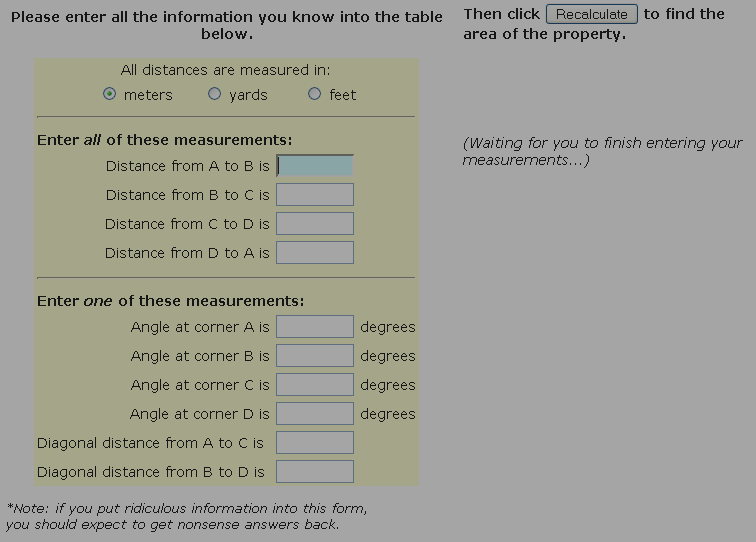The image size is (756, 542).
Task: Click the Diagonal distance B to D input
Action: pos(315,472)
